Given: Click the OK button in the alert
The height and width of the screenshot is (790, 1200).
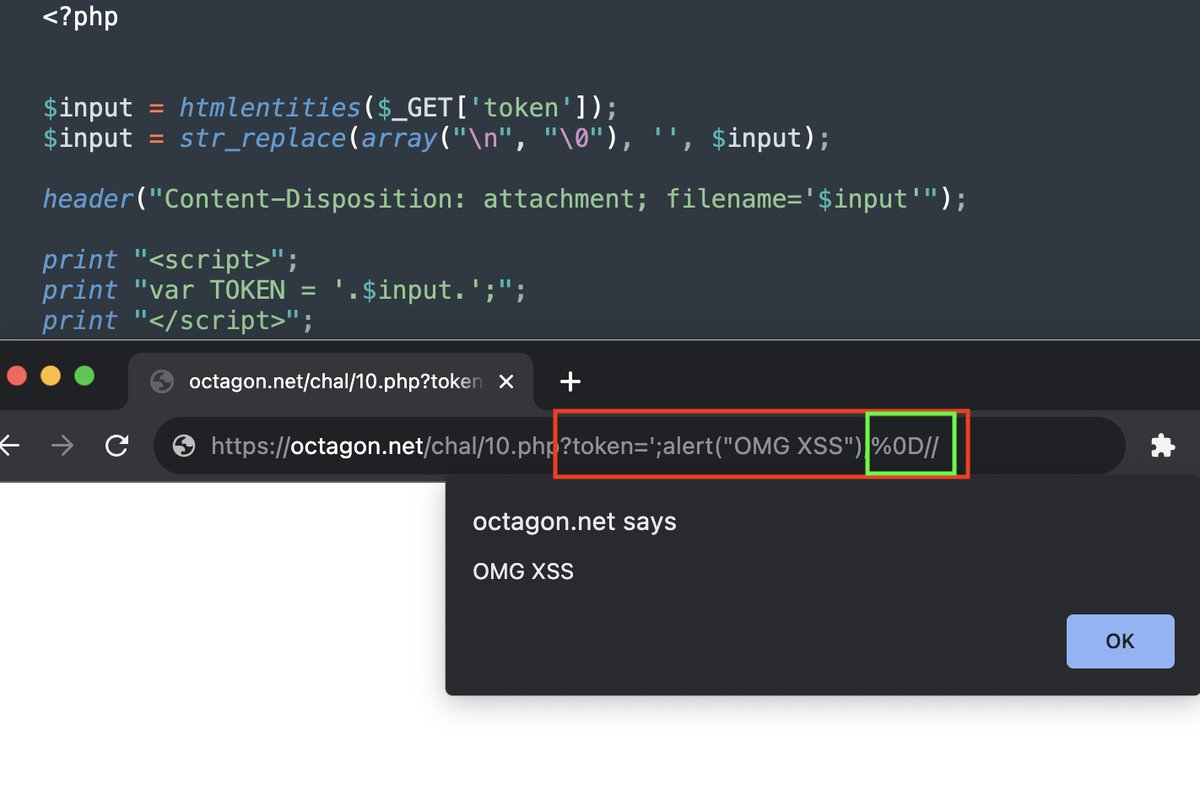Looking at the screenshot, I should (x=1120, y=641).
